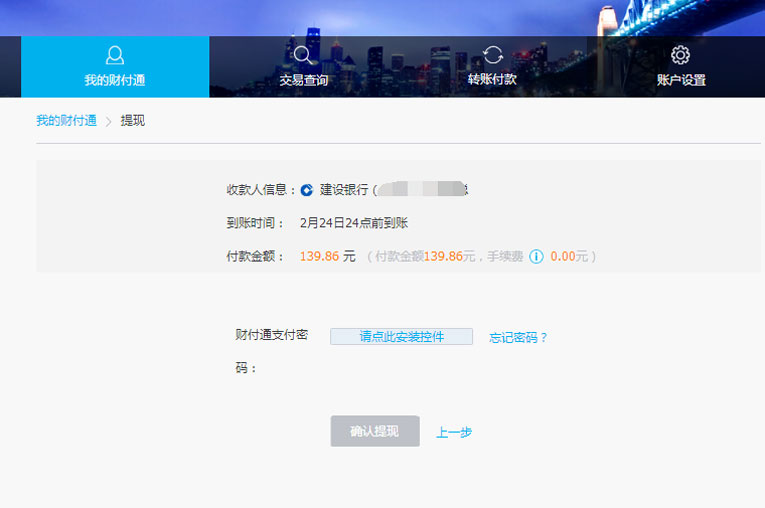This screenshot has width=765, height=508.
Task: Click the breadcrumb chevron separator before 提现
Action: pyautogui.click(x=109, y=121)
